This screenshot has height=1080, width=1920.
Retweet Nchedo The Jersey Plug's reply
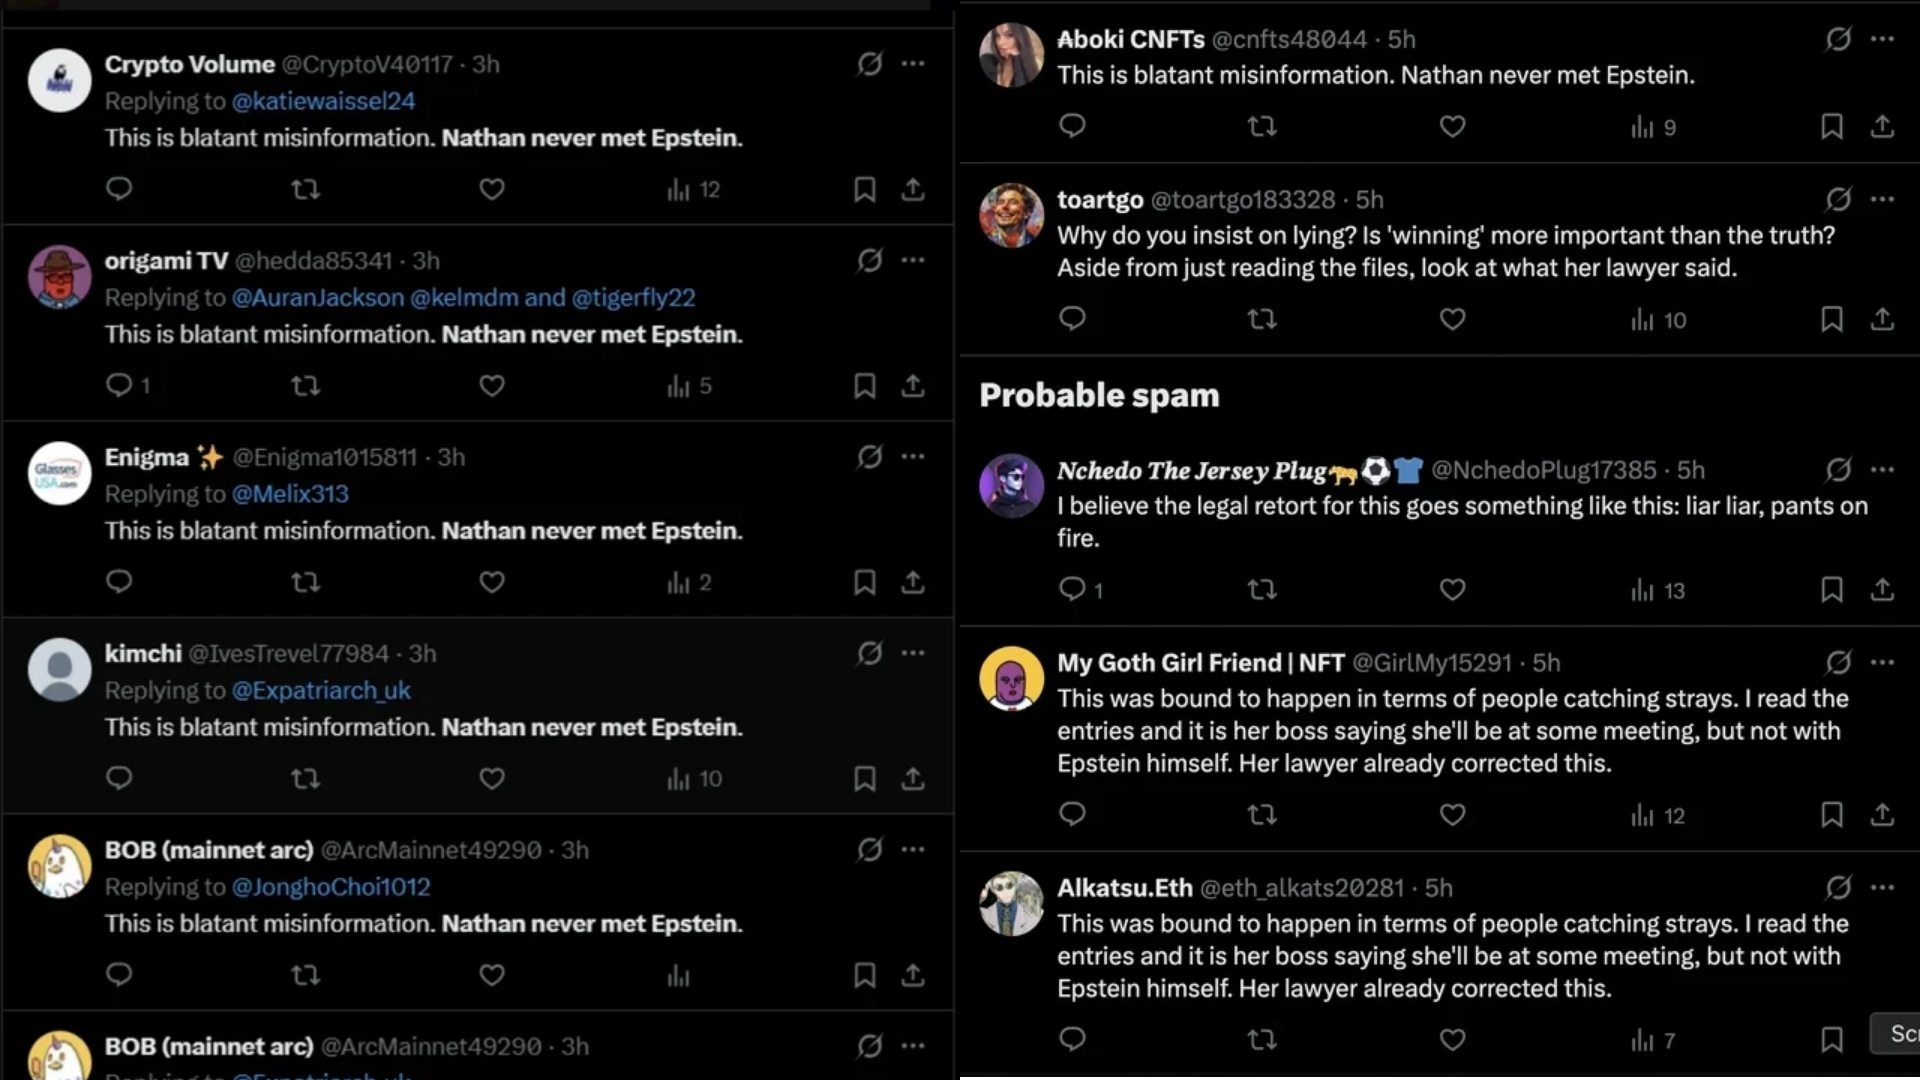pos(1262,590)
